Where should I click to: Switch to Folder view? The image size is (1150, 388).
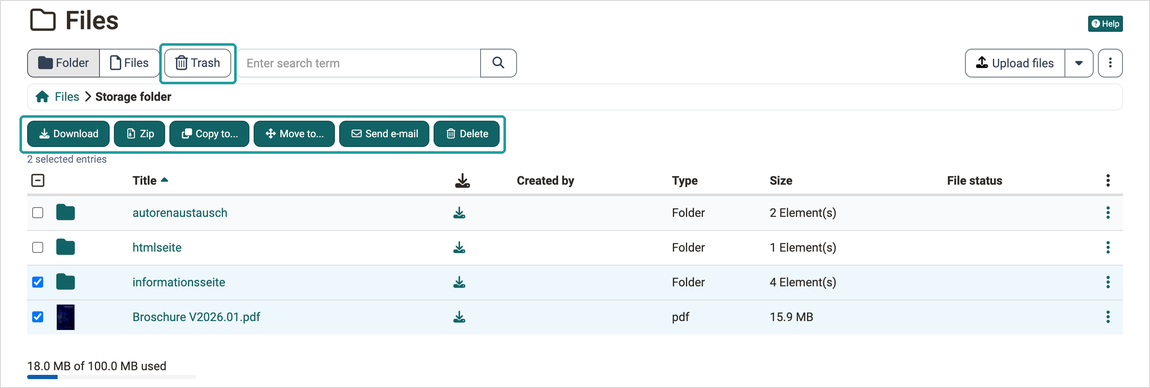(63, 63)
